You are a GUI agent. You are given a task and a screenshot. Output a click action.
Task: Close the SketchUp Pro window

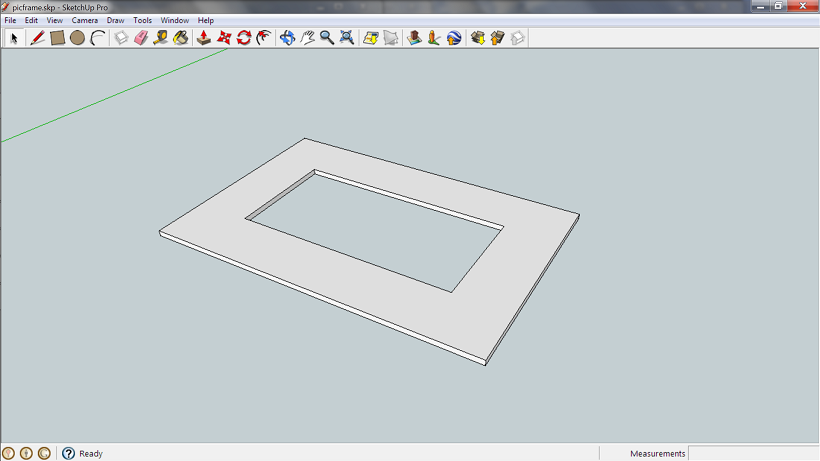(x=803, y=6)
